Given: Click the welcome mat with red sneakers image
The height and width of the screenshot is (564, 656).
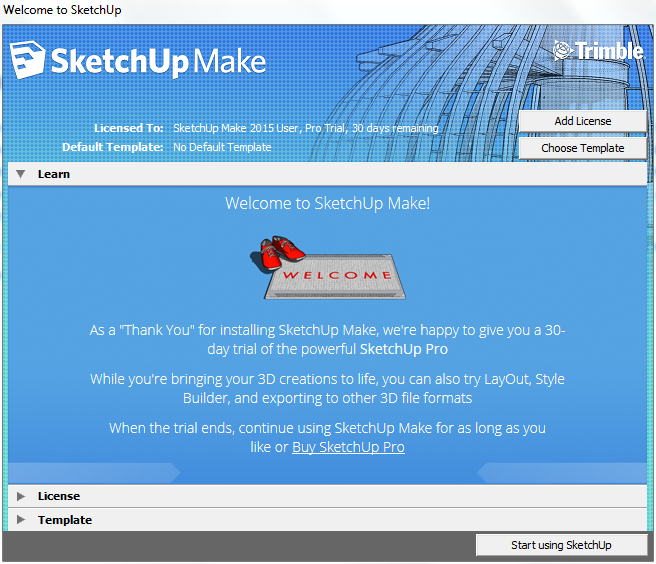Looking at the screenshot, I should (x=328, y=267).
